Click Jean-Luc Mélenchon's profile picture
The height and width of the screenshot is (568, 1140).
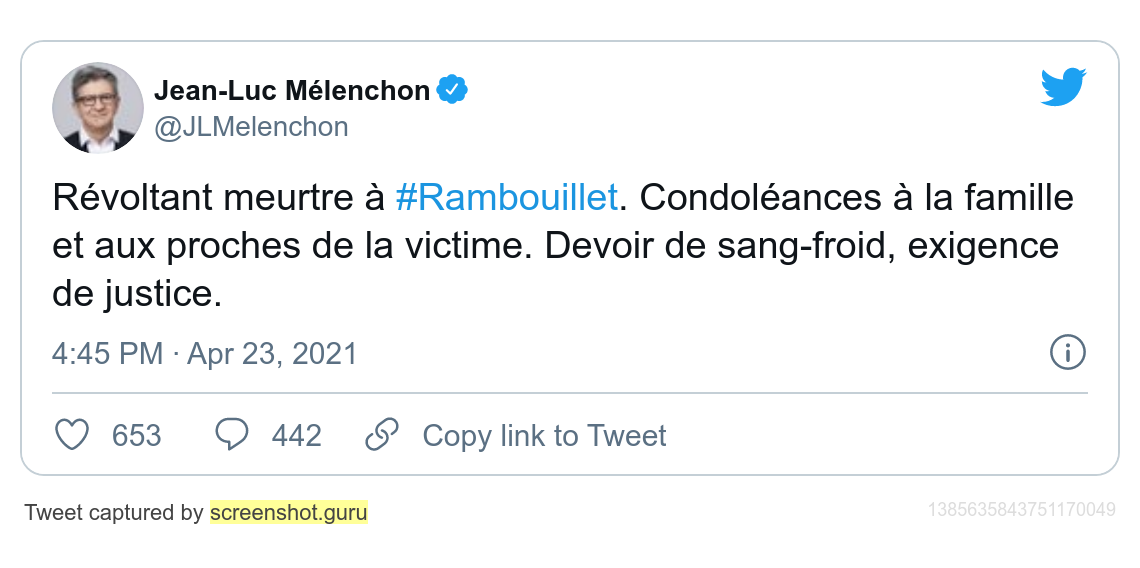click(x=98, y=107)
